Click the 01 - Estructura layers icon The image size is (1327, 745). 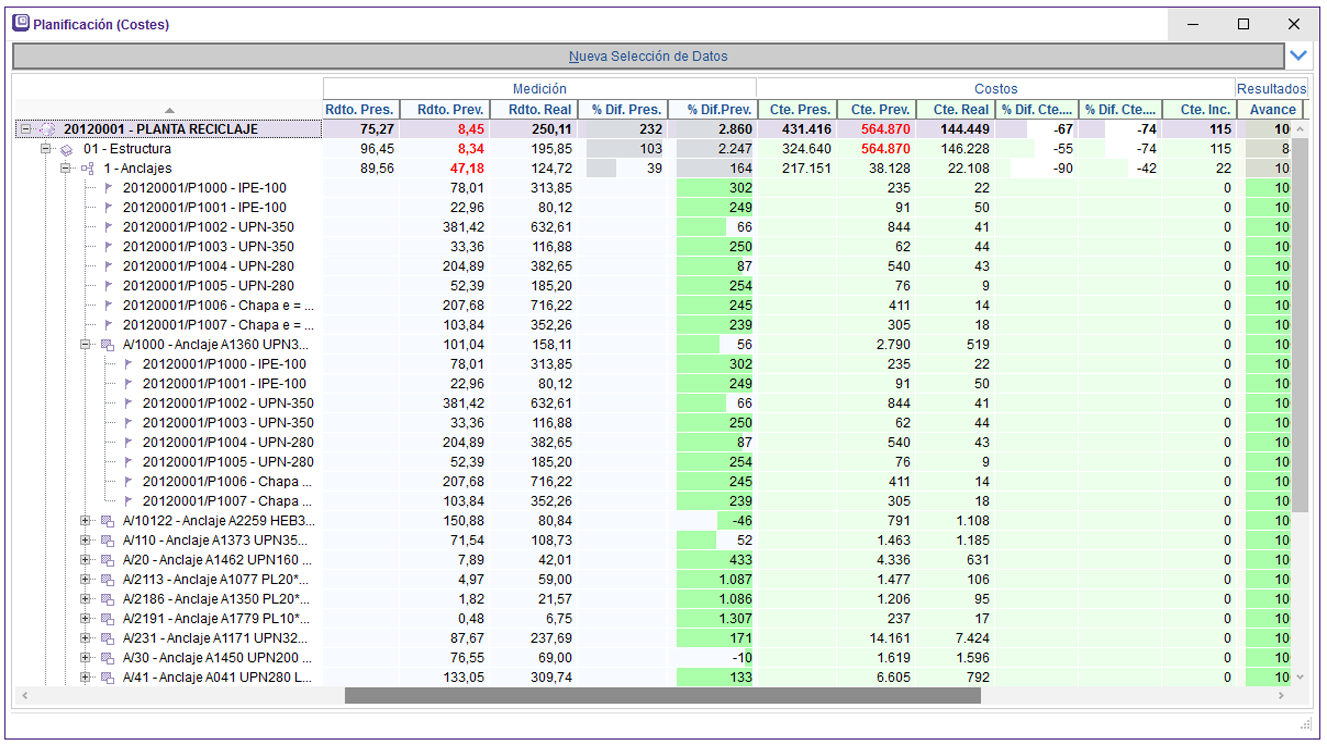66,149
